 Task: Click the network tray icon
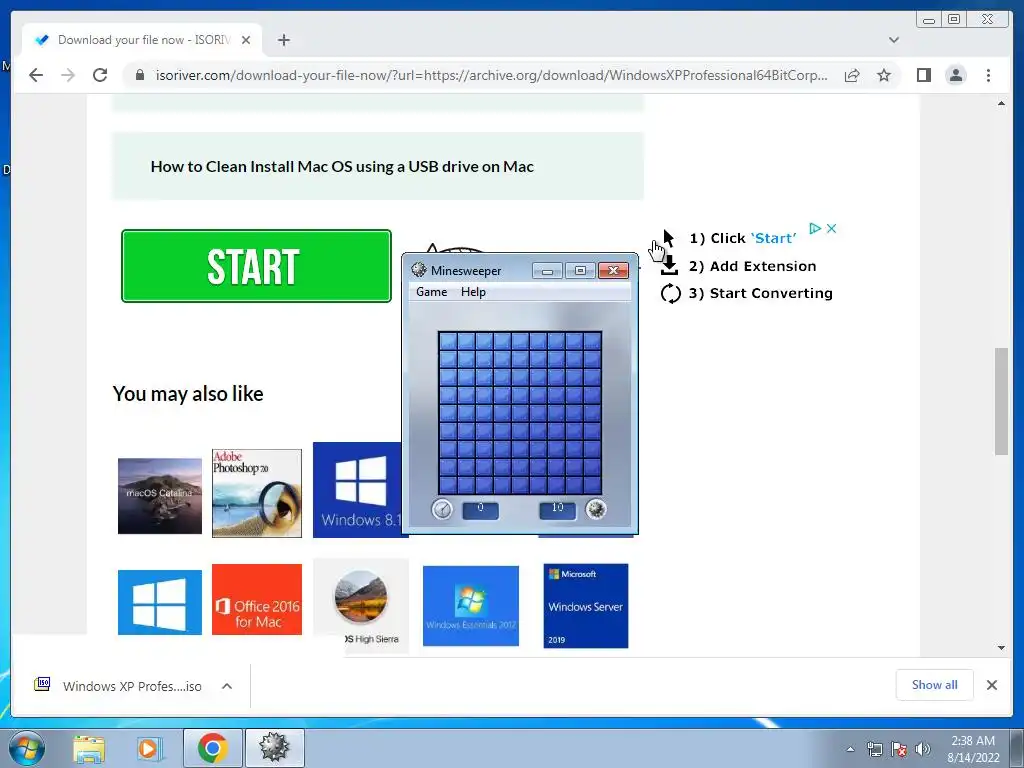point(874,749)
